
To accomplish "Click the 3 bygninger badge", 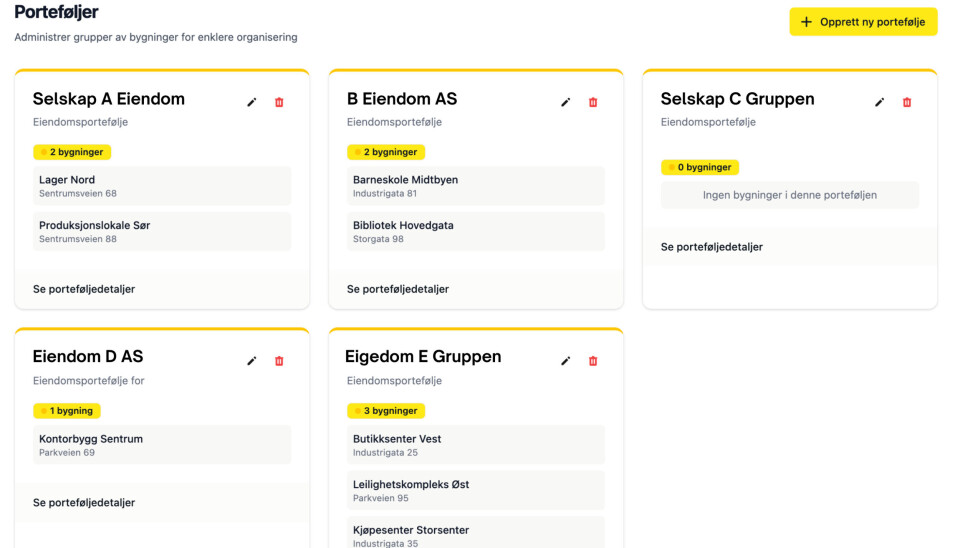I will tap(386, 411).
